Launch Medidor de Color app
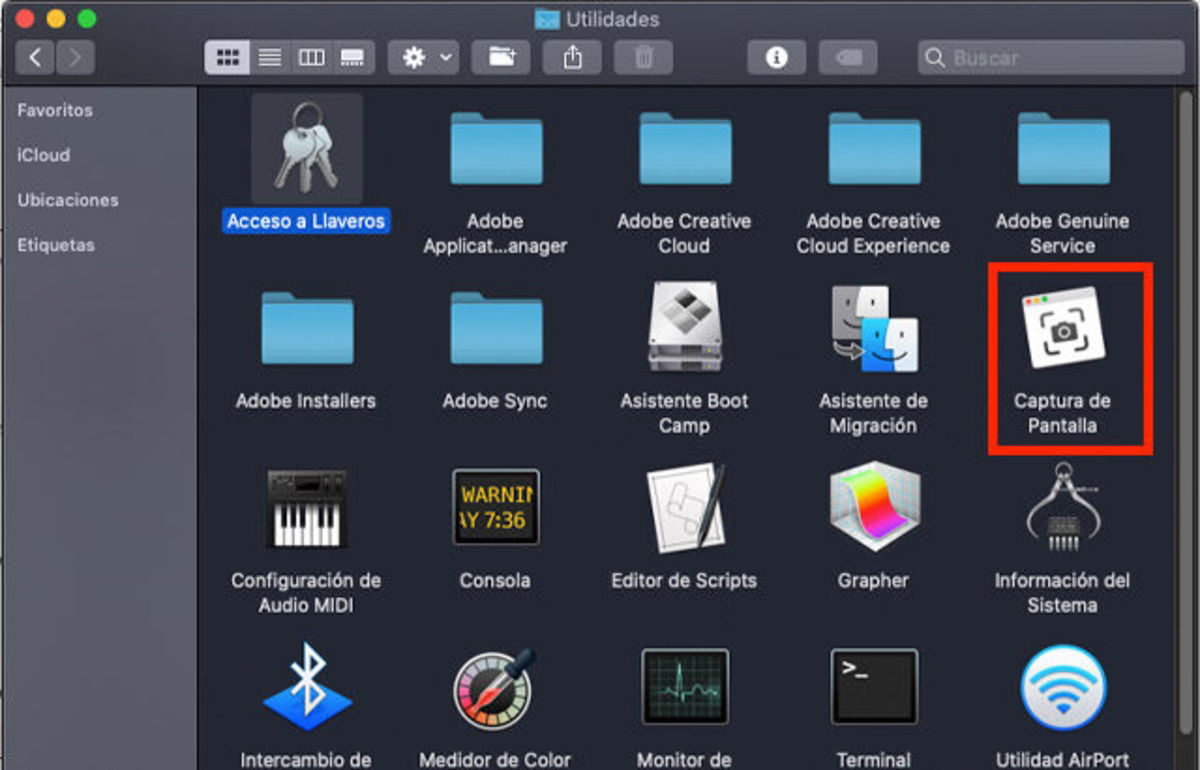This screenshot has height=770, width=1200. [494, 688]
